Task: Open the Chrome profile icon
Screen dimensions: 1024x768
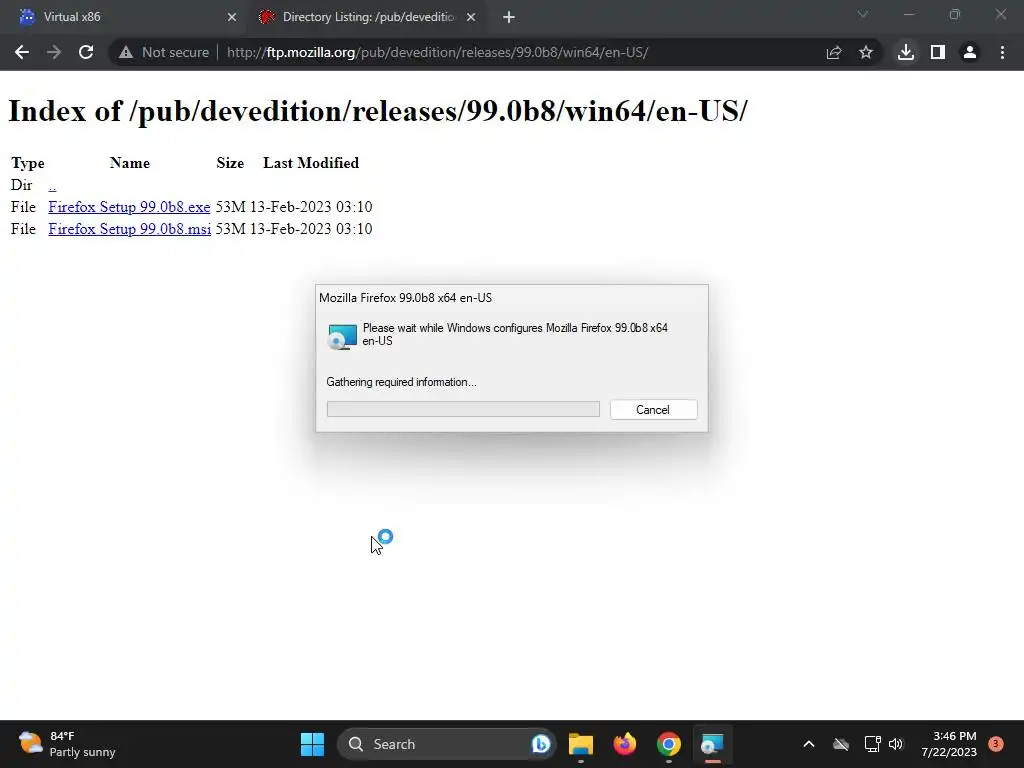Action: [970, 52]
